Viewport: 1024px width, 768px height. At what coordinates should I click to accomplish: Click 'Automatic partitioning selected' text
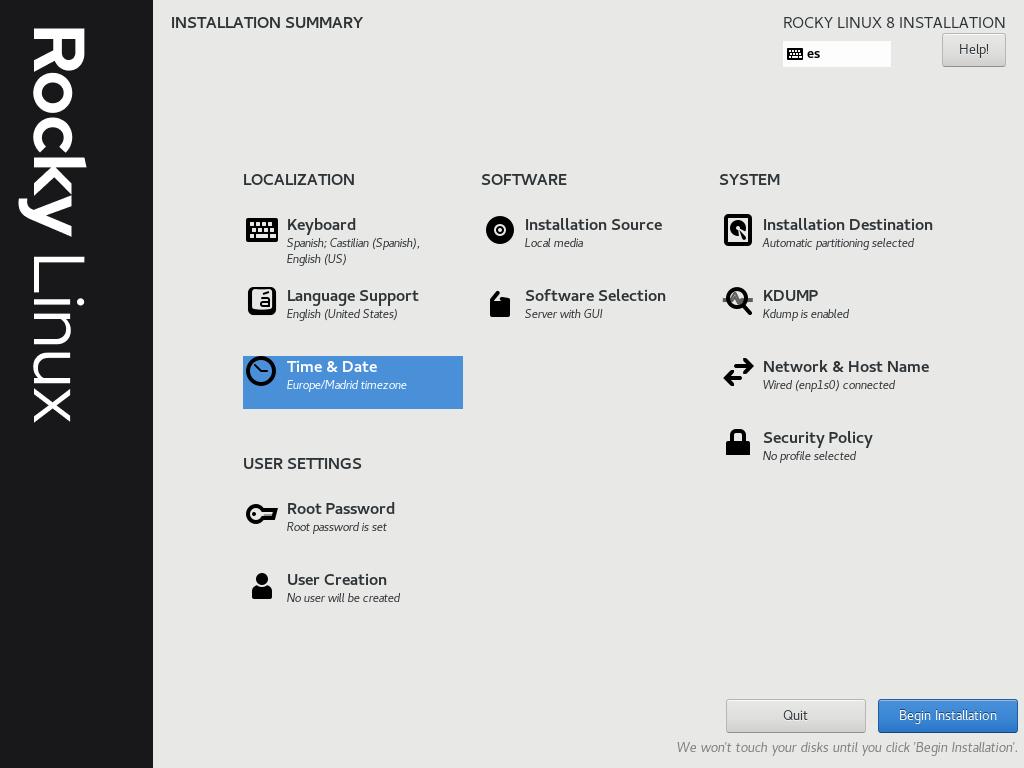click(x=838, y=243)
